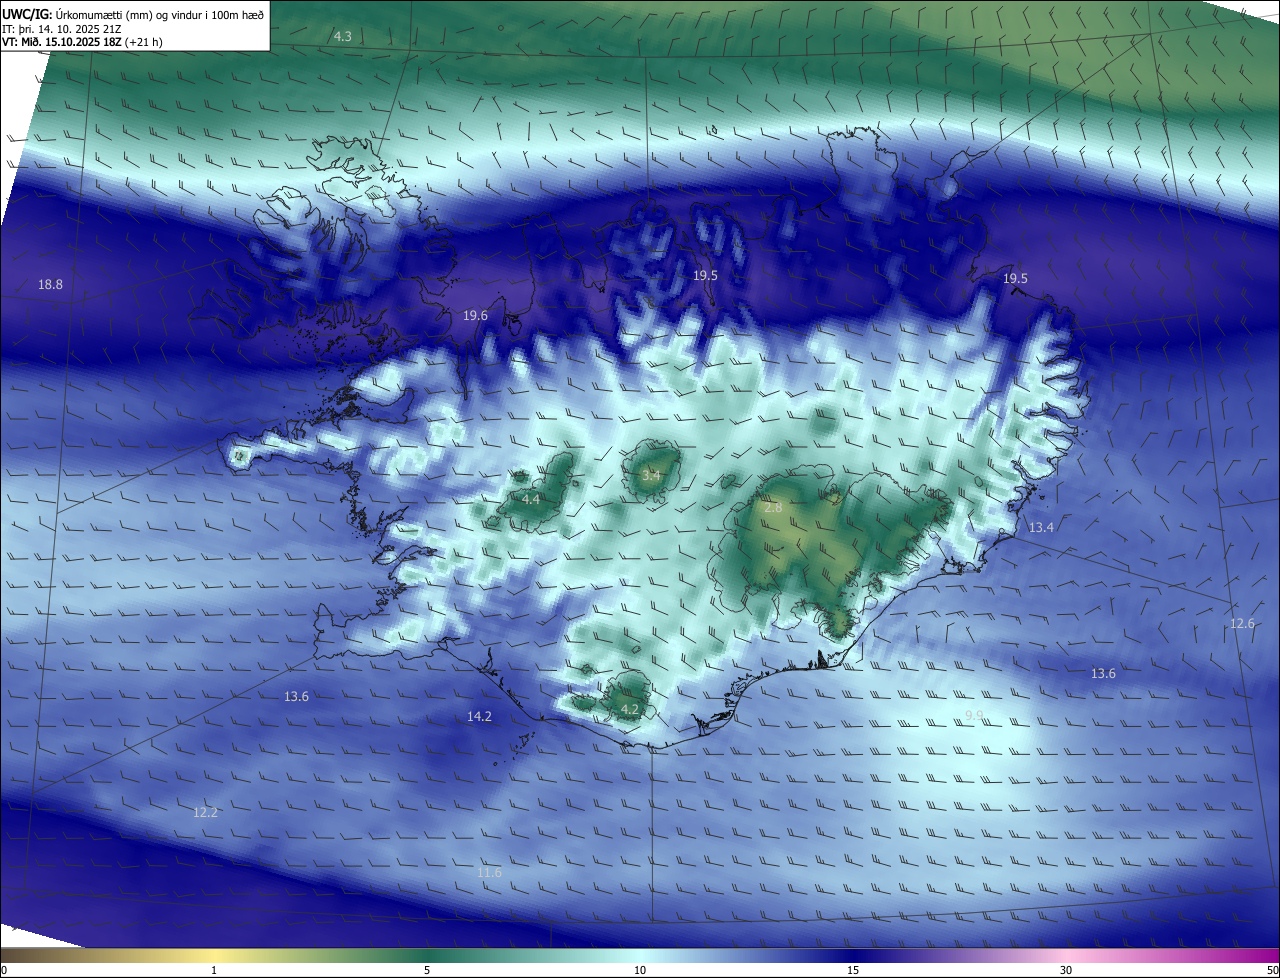Click the 19.6 value label
Viewport: 1280px width, 978px height.
[x=475, y=316]
